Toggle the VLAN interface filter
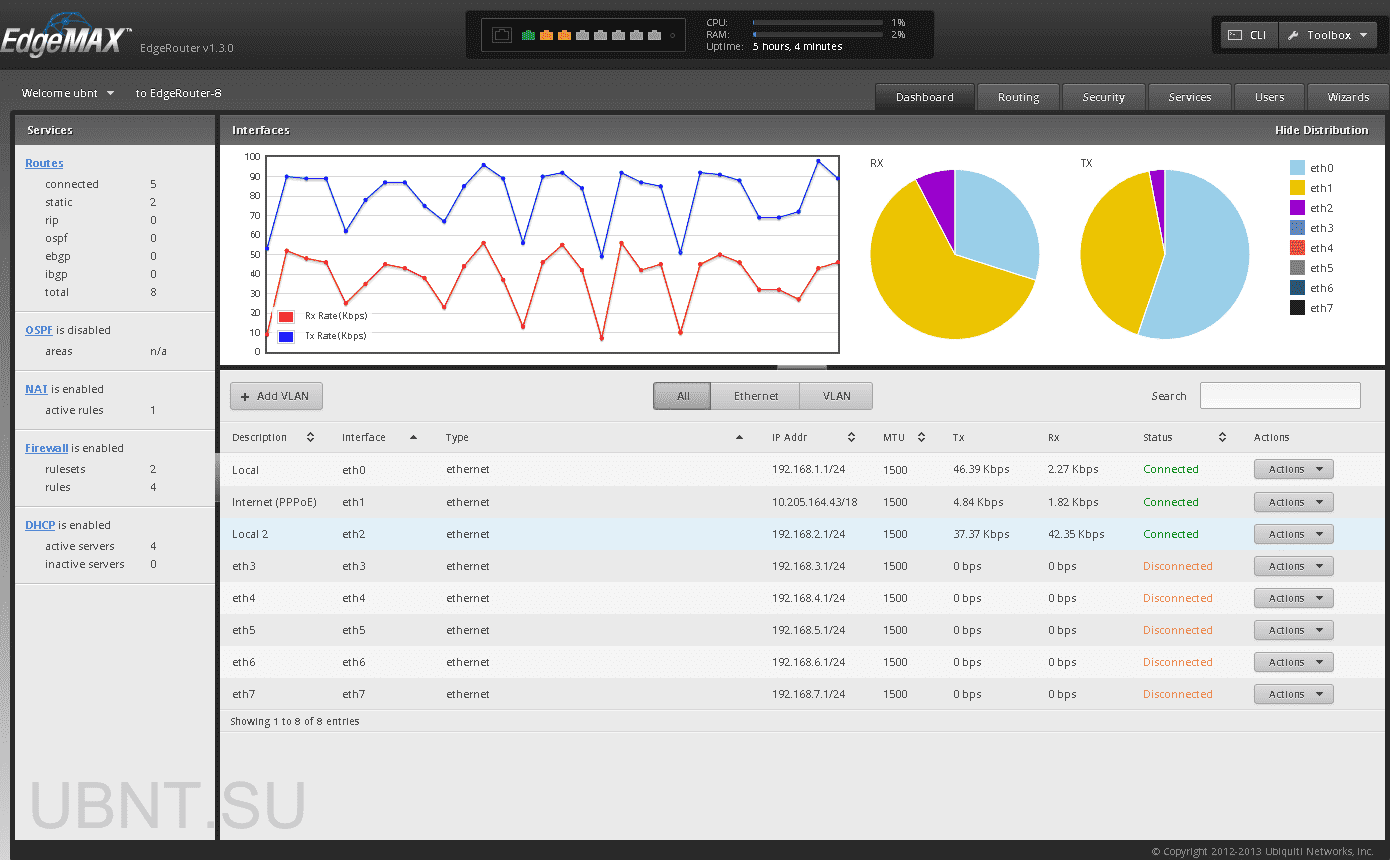Viewport: 1390px width, 860px height. [x=836, y=395]
